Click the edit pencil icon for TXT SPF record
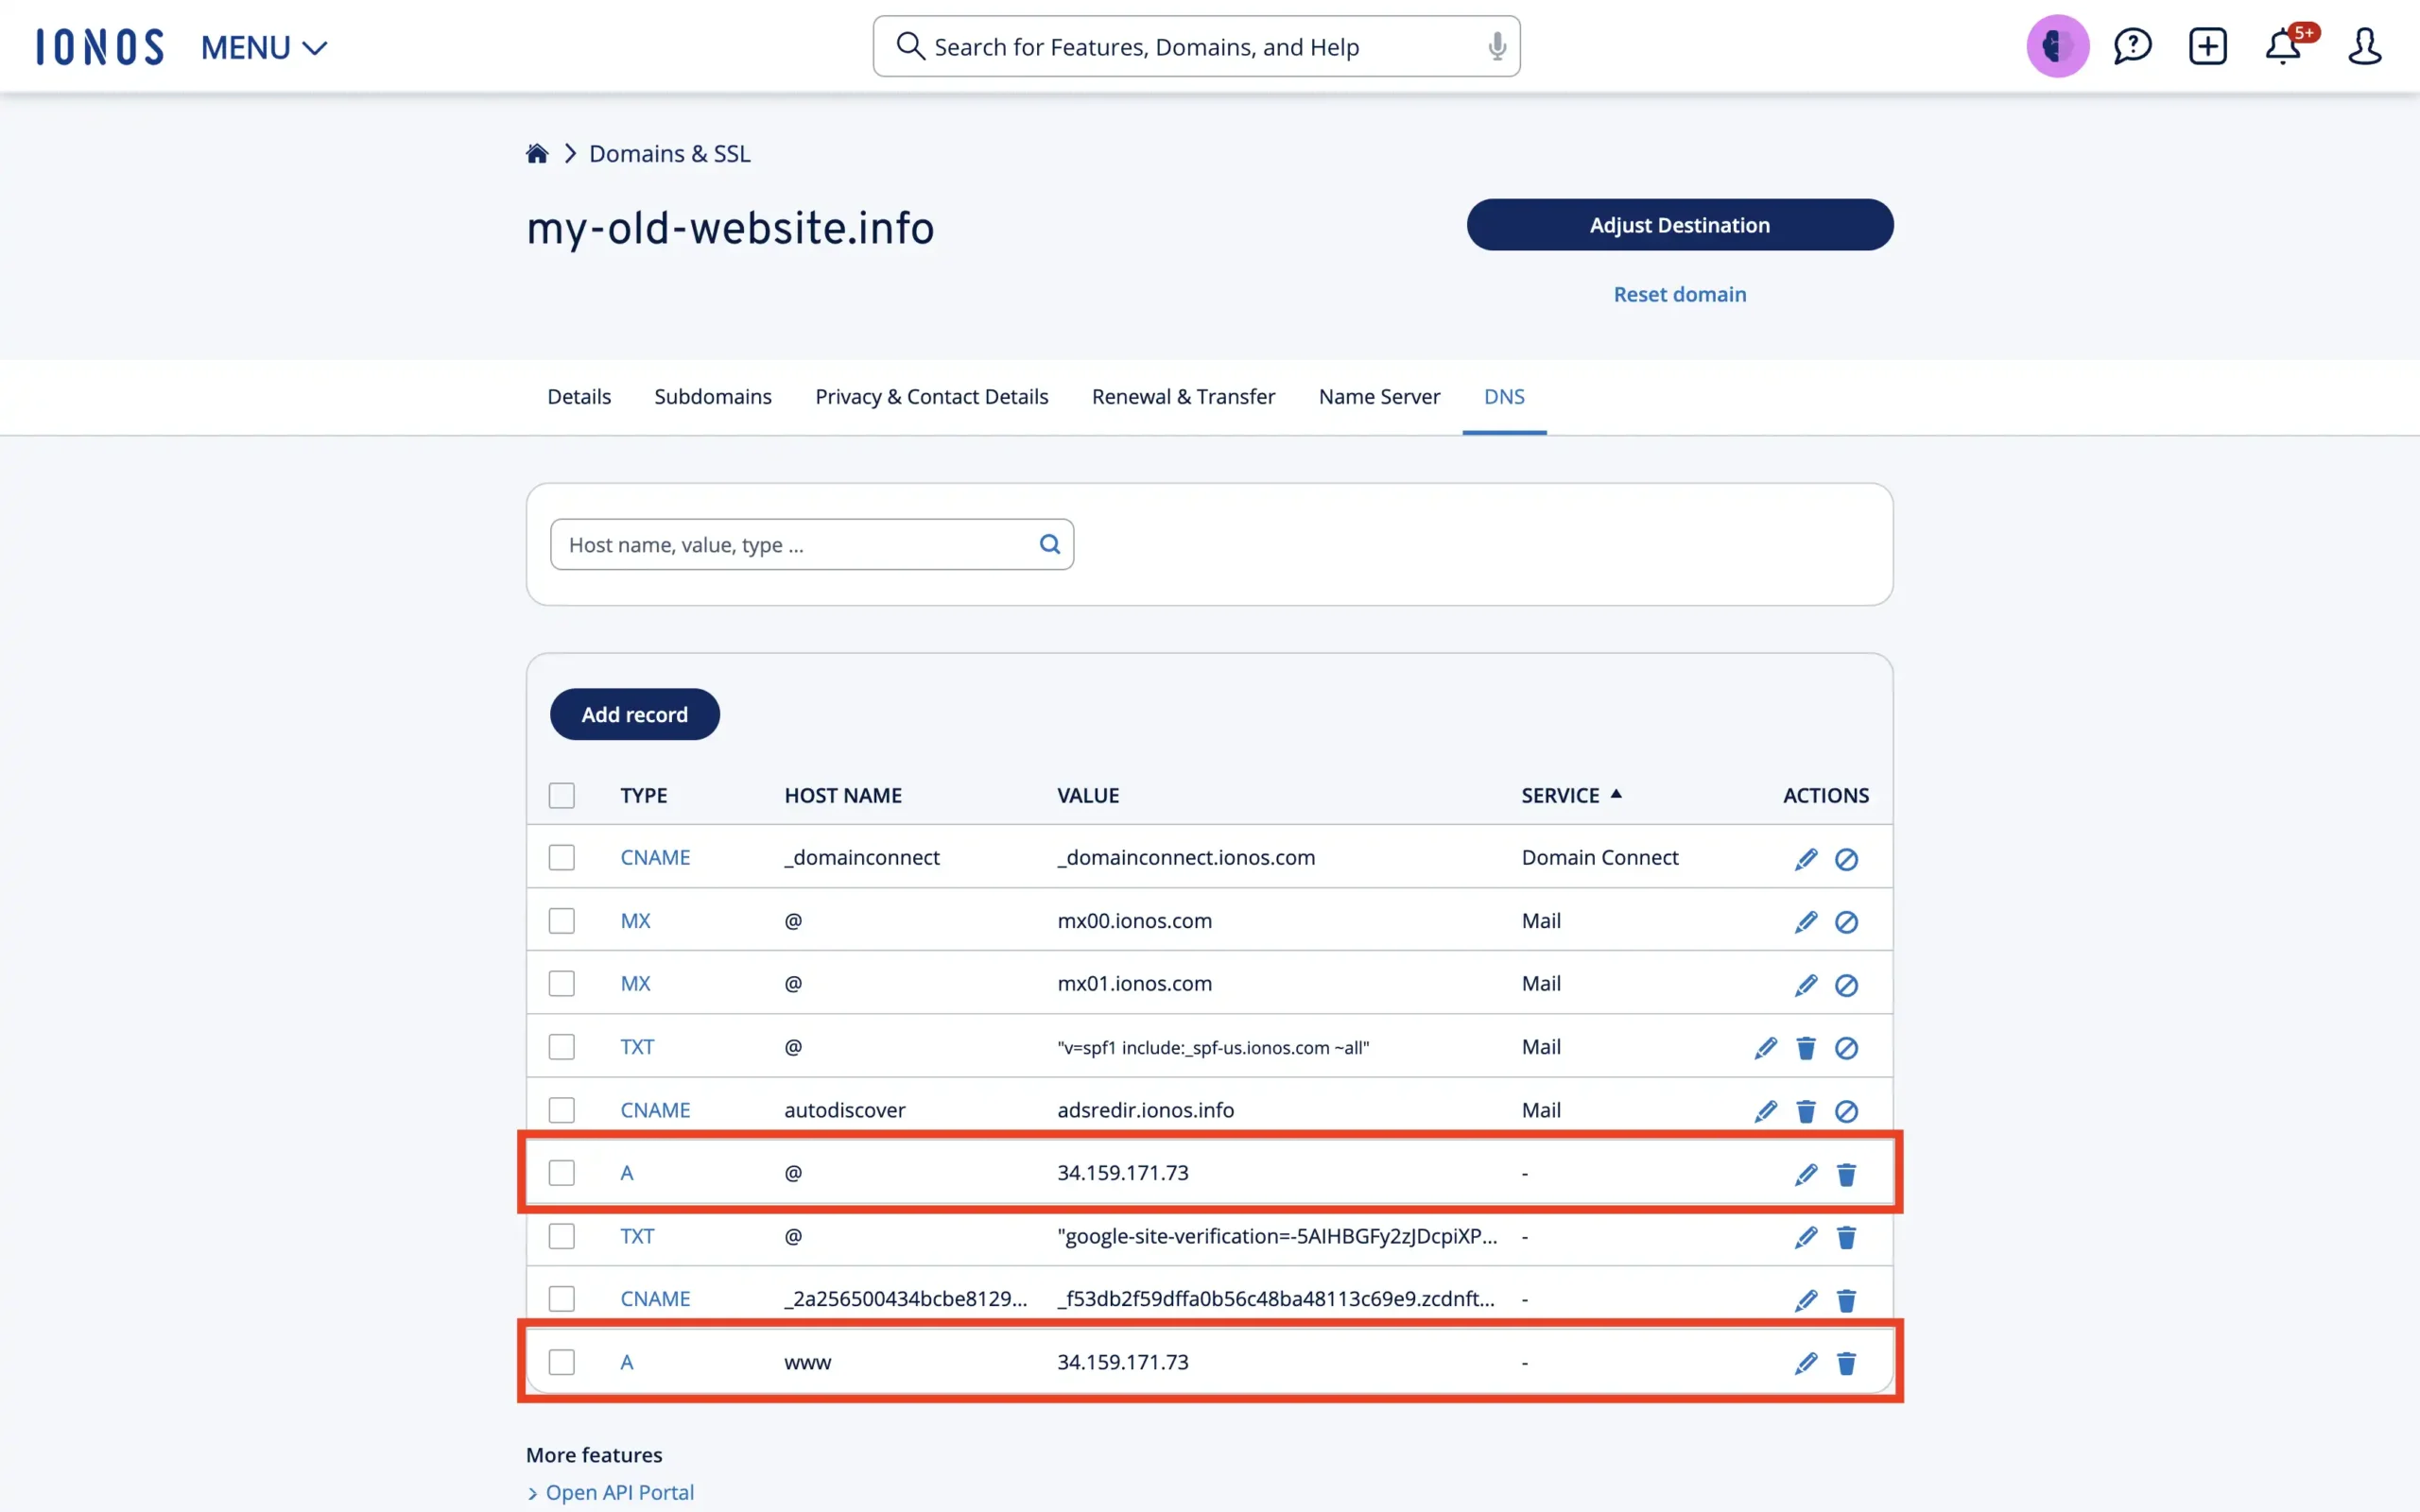Image resolution: width=2420 pixels, height=1512 pixels. pos(1765,1047)
